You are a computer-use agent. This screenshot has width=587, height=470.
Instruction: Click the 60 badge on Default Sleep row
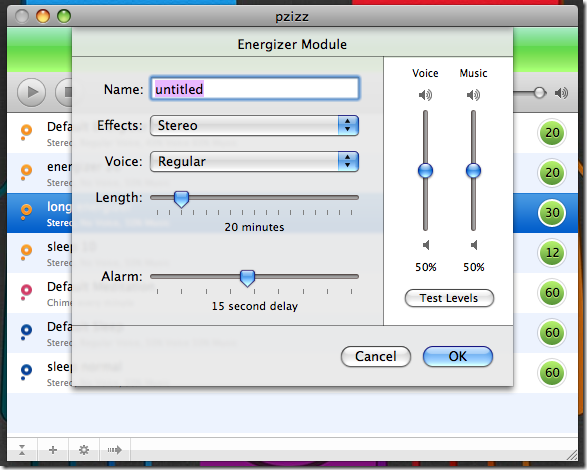(552, 333)
